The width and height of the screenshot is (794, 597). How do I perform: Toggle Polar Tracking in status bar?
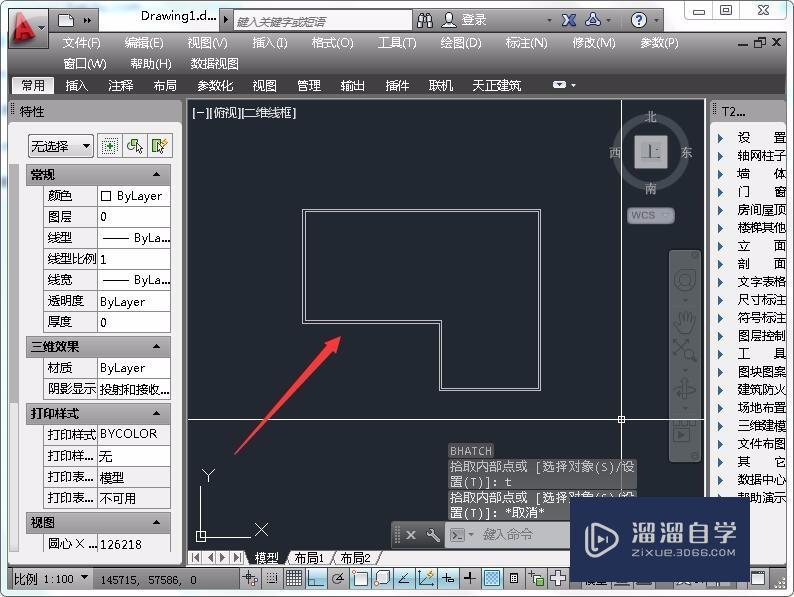pos(338,578)
